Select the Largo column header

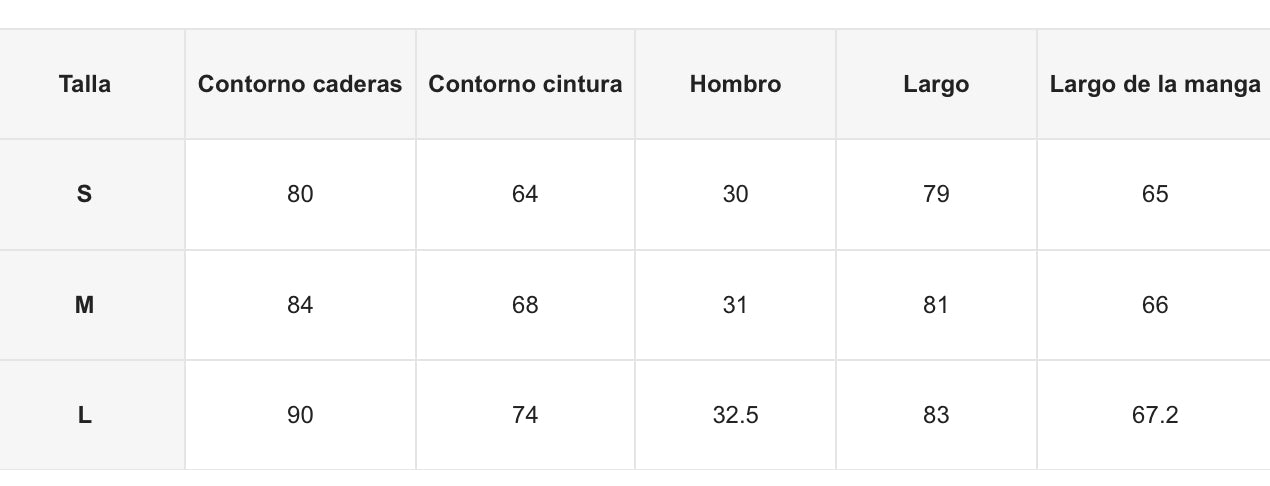point(936,84)
